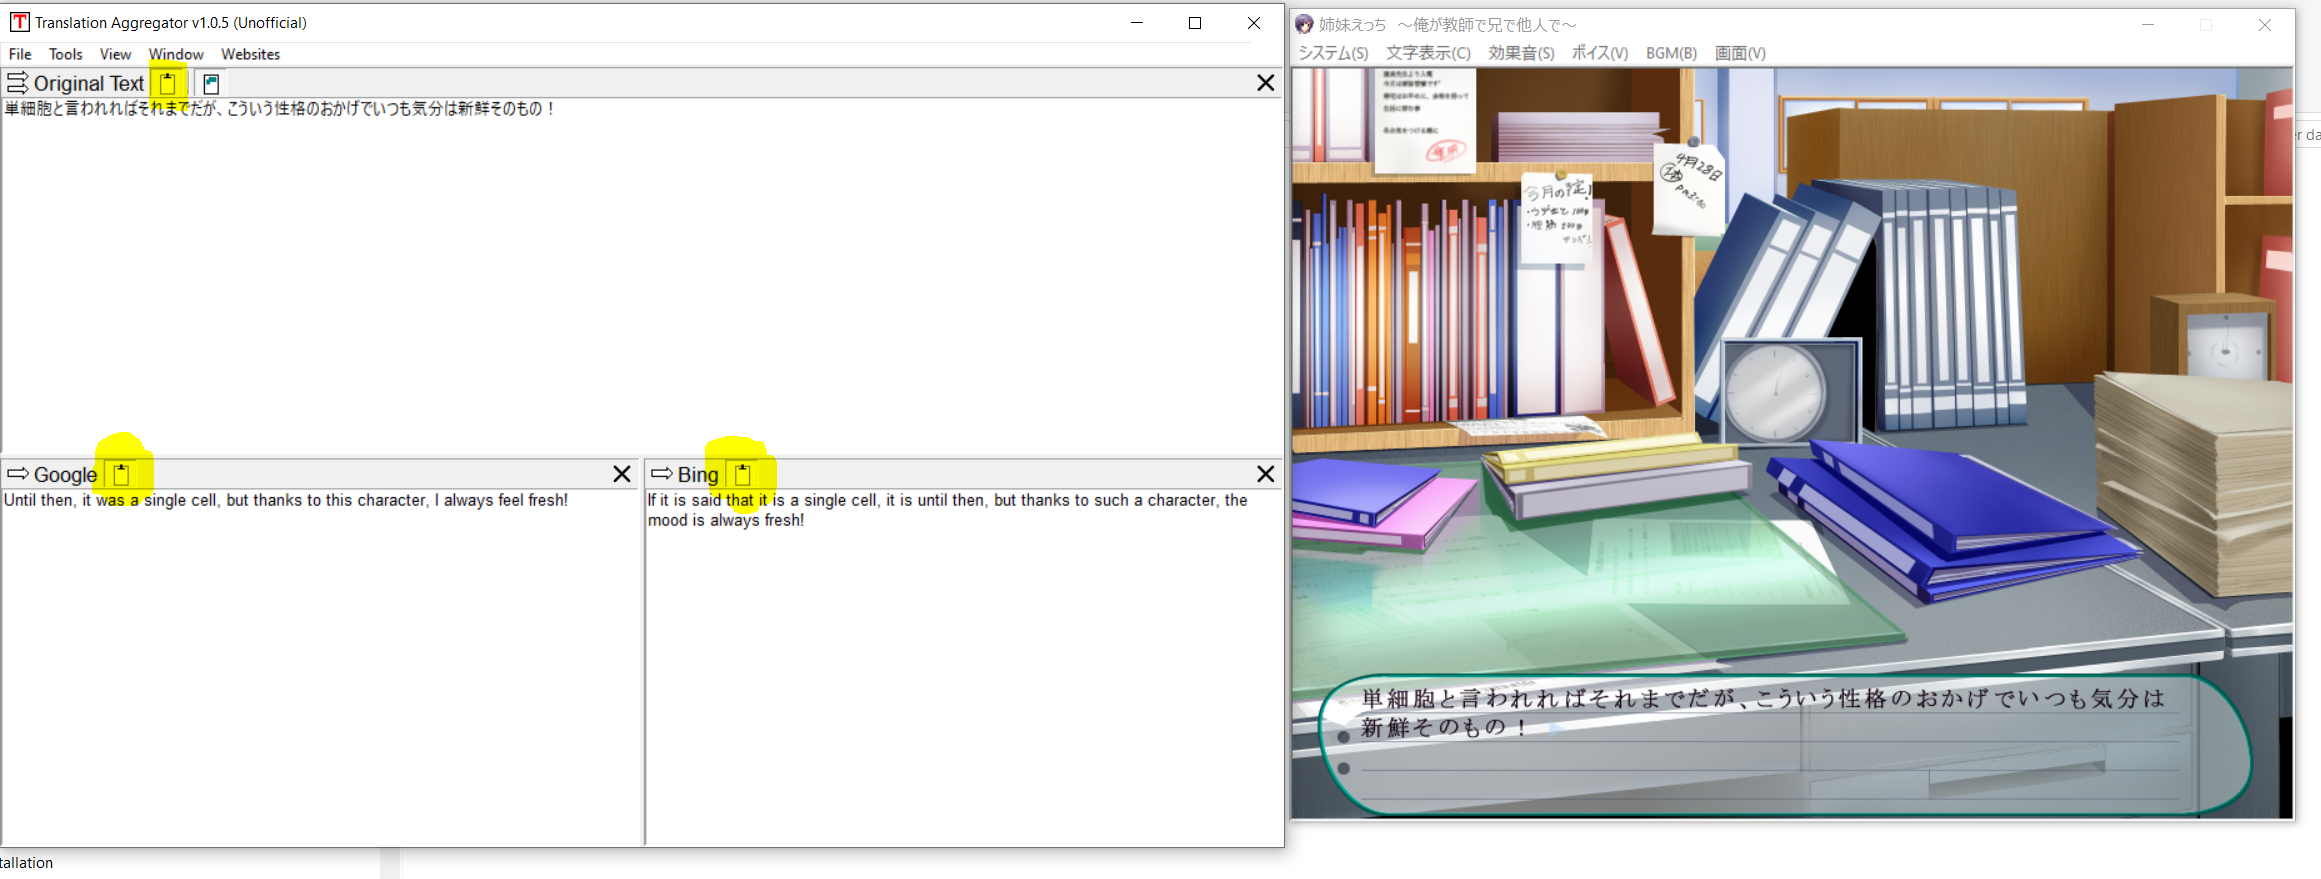This screenshot has width=2321, height=879.
Task: Click the Bing translation output text
Action: (x=947, y=510)
